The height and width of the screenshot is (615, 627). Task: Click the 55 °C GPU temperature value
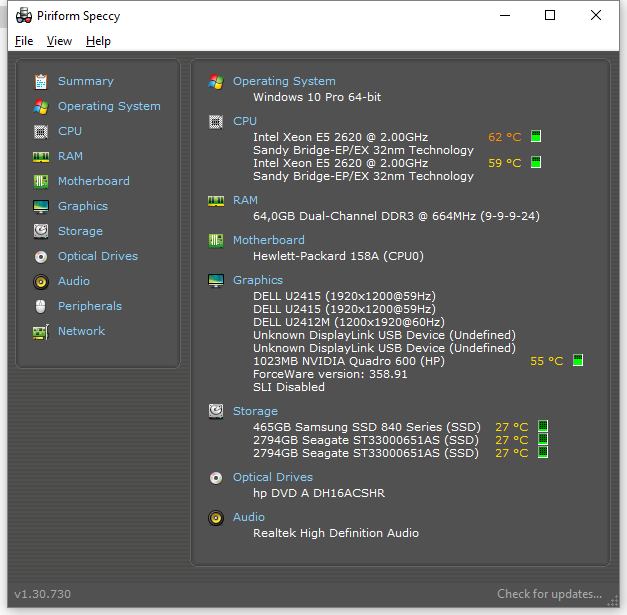pos(547,361)
